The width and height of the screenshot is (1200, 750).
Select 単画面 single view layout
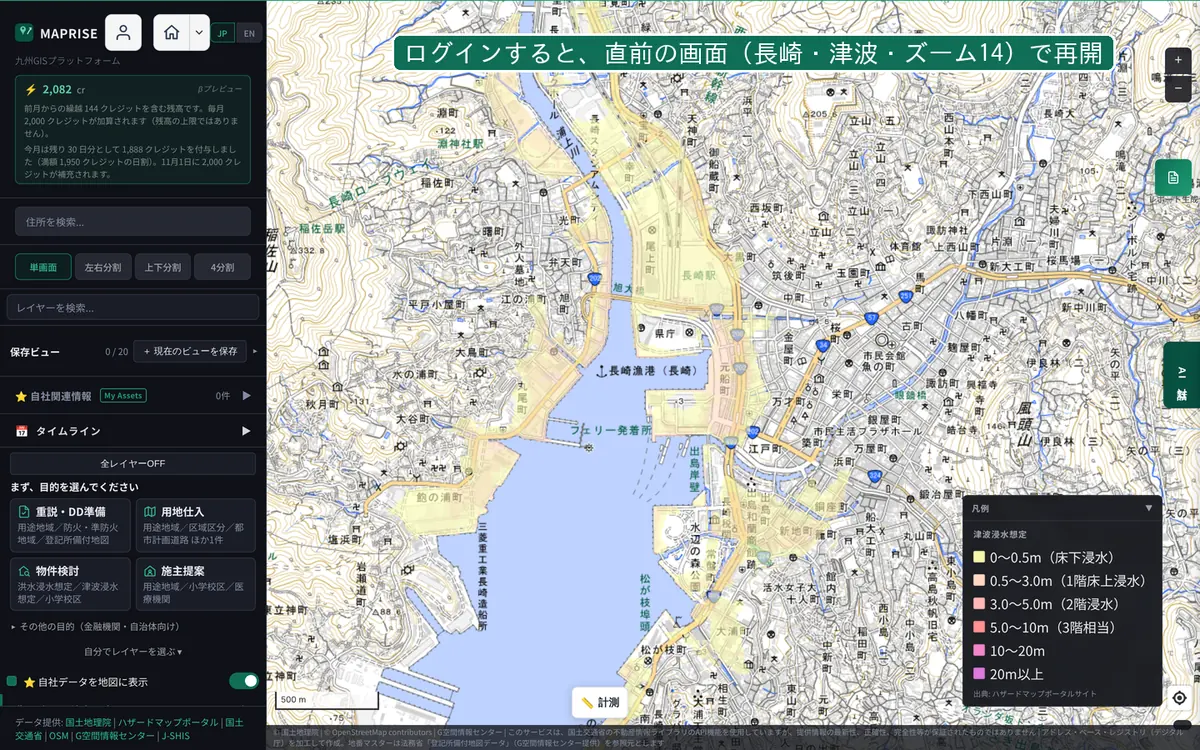43,267
